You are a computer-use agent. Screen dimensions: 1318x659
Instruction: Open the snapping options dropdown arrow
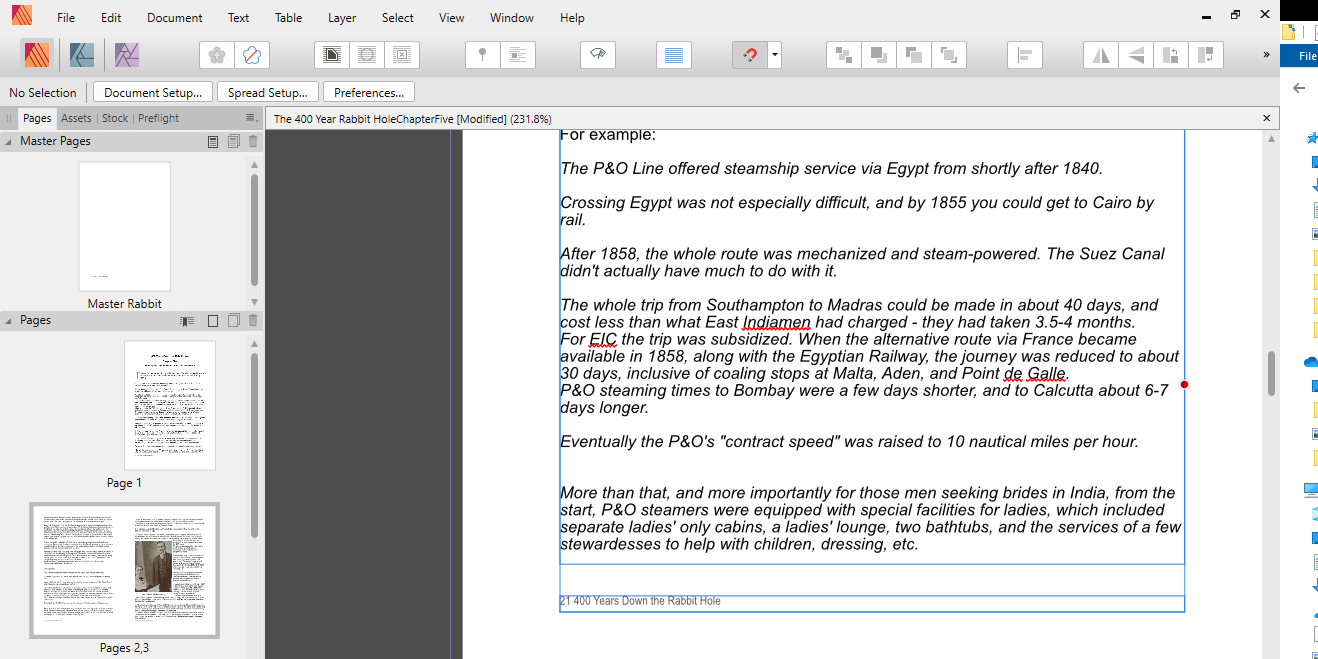pos(775,55)
